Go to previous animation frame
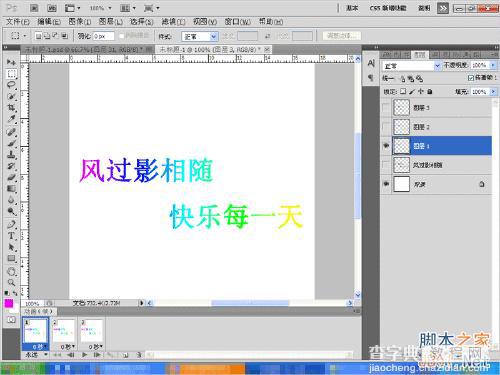The width and height of the screenshot is (500, 375). tap(70, 355)
